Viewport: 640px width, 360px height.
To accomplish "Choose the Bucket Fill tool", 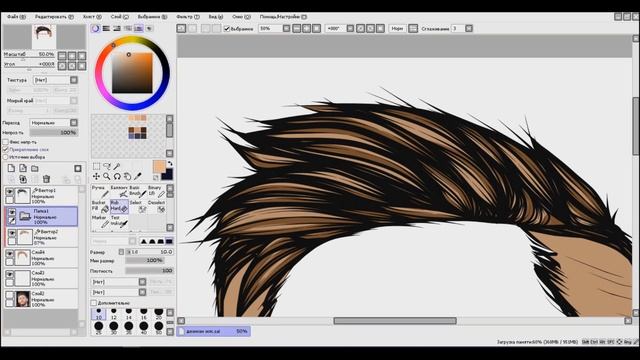I will pyautogui.click(x=100, y=206).
